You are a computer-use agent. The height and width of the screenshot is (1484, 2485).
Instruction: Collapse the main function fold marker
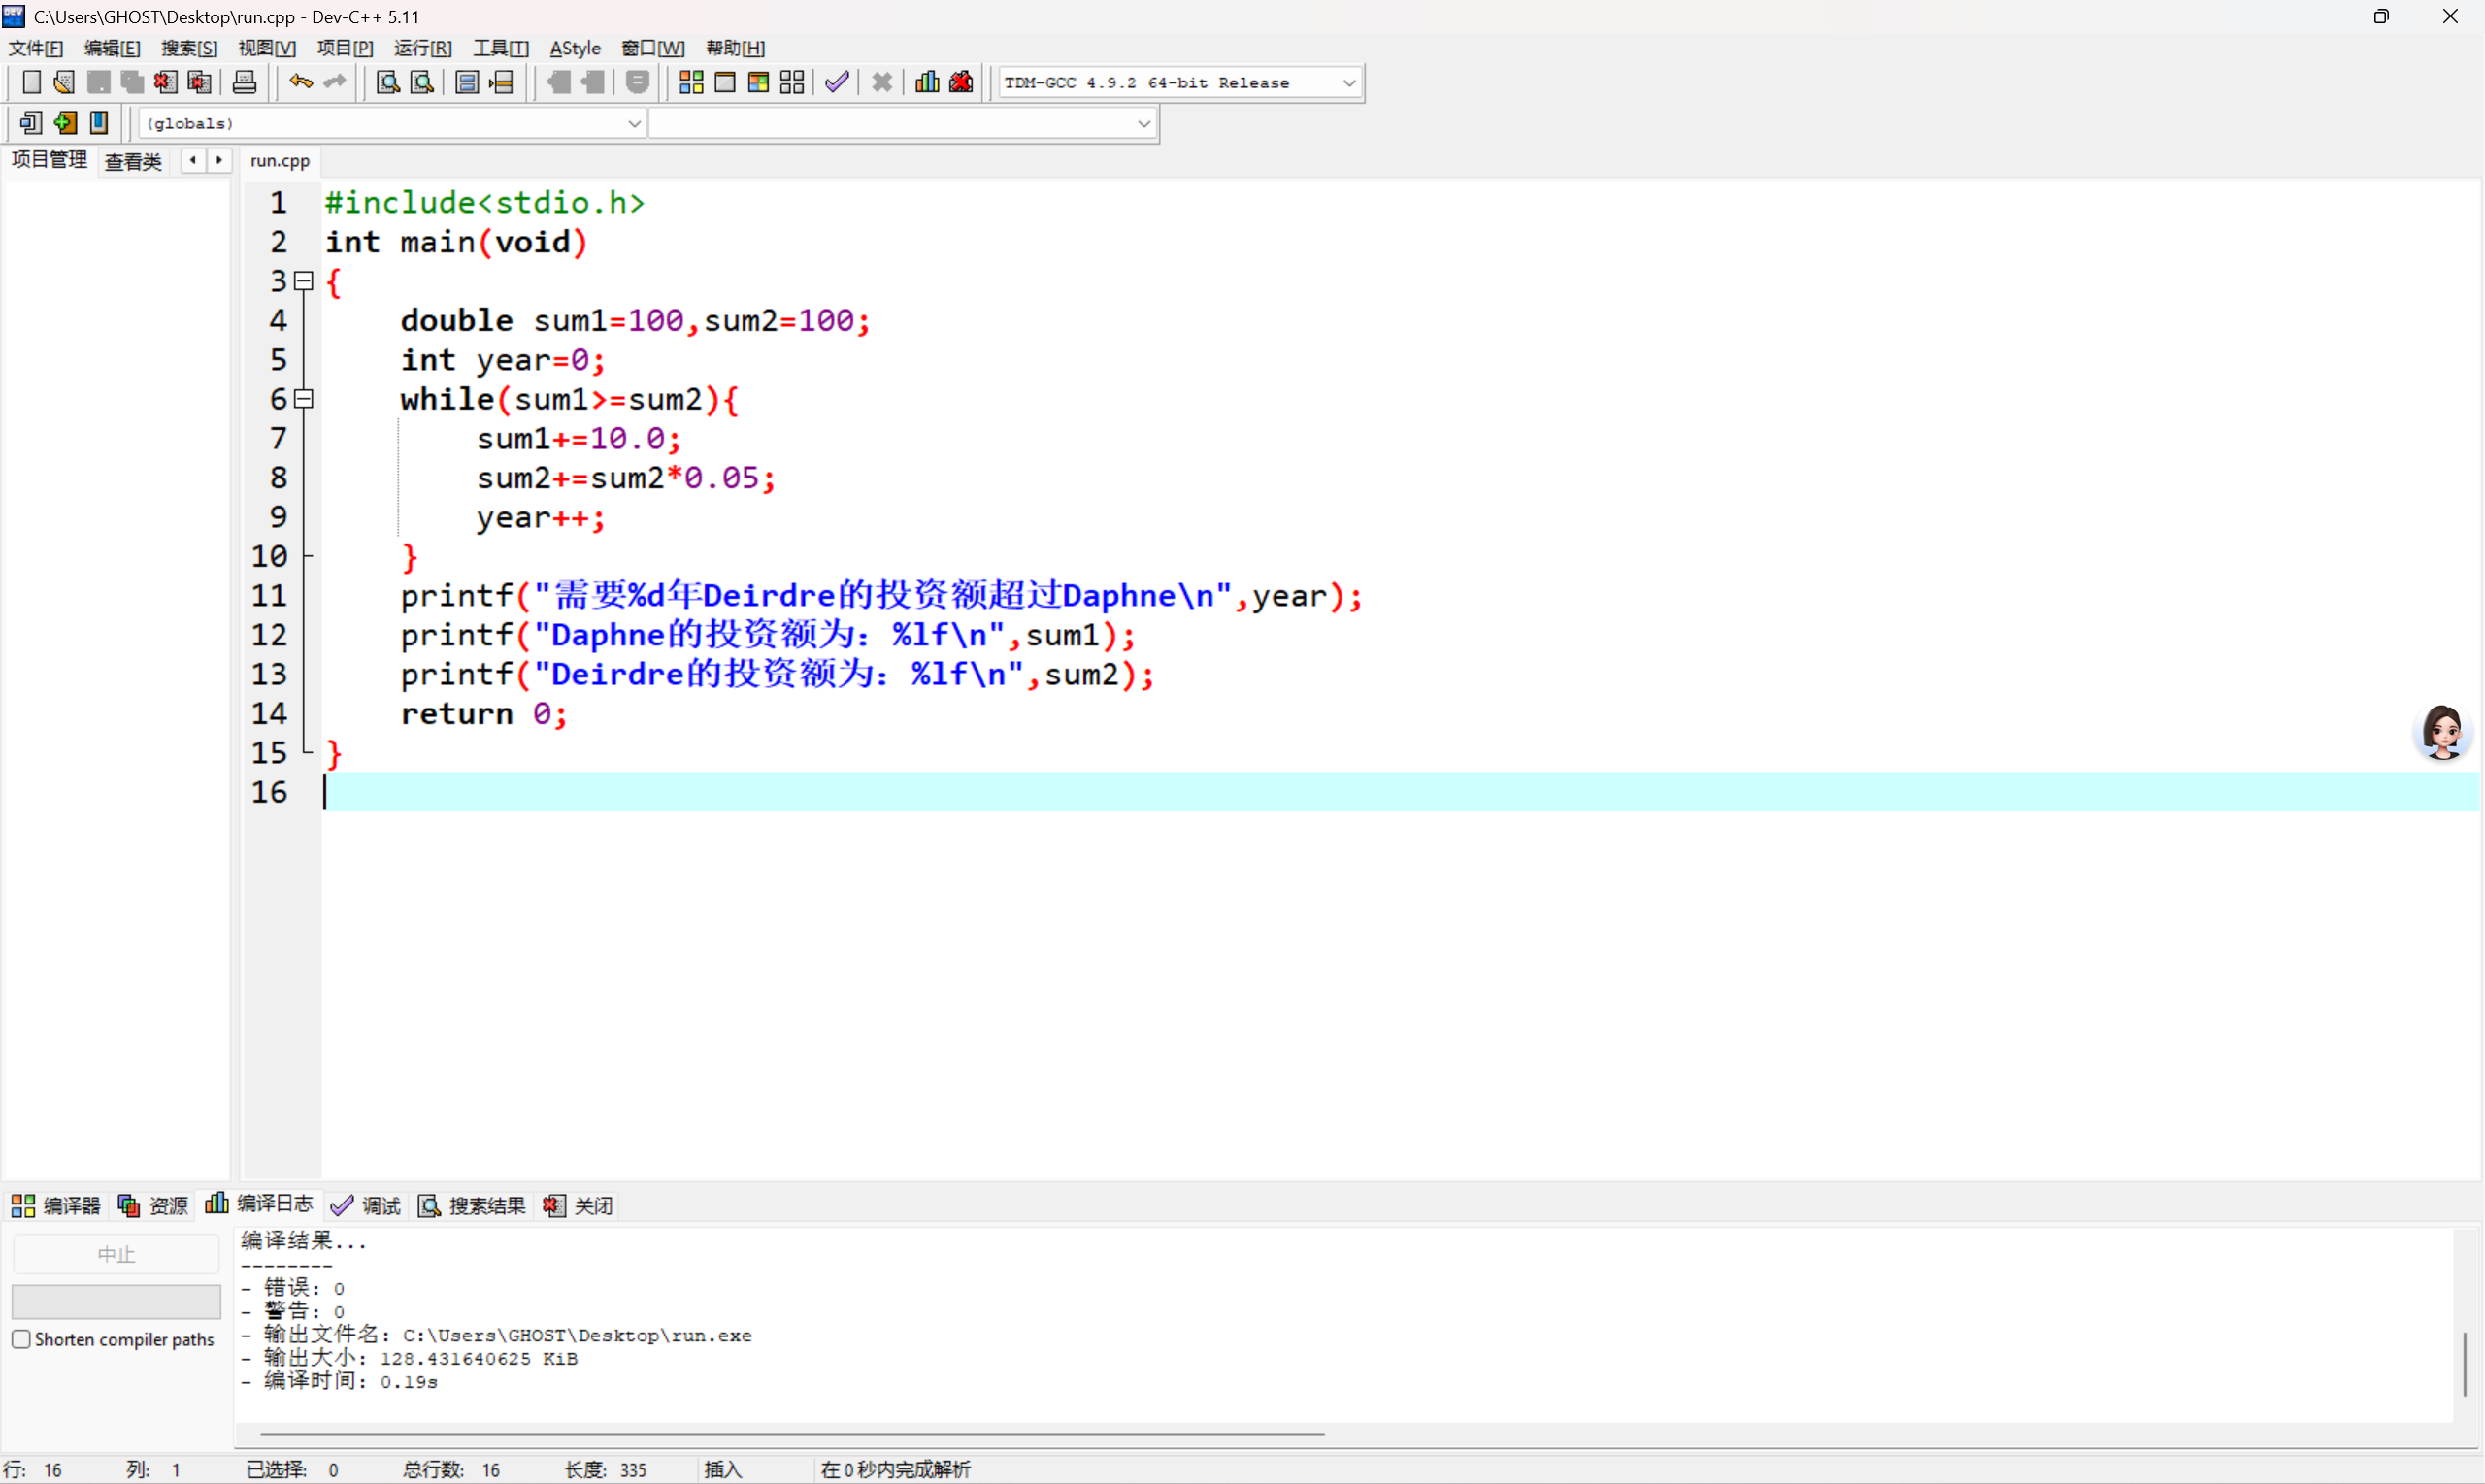(304, 281)
